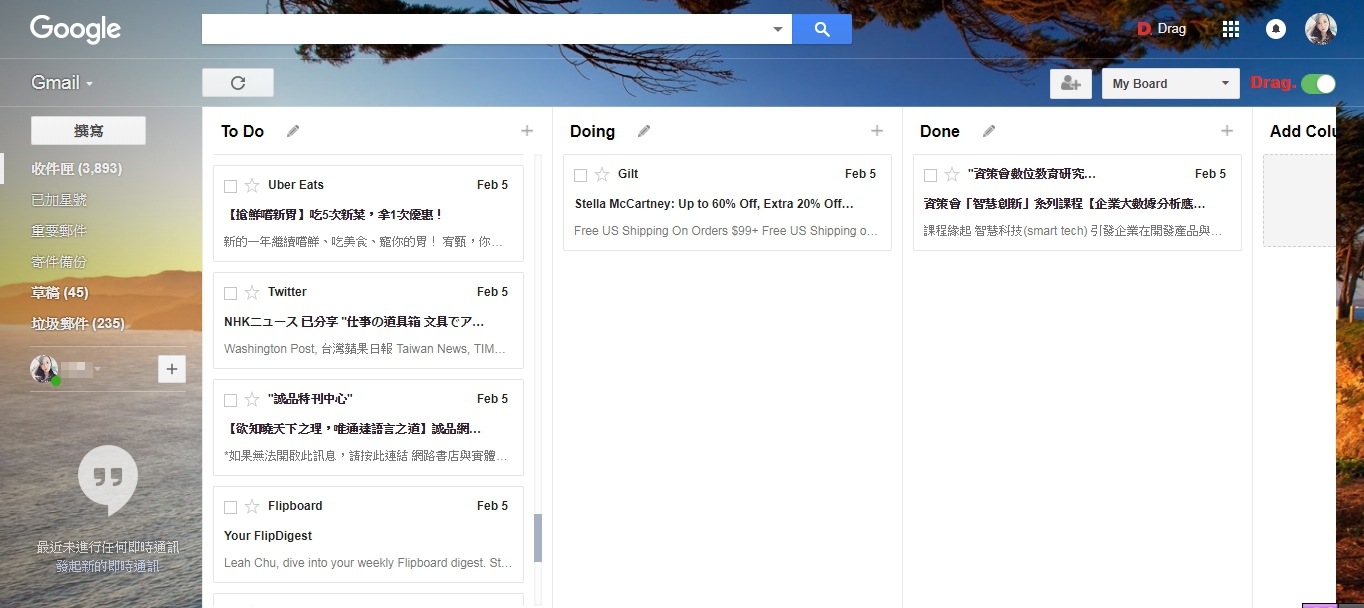Click the Hangouts user avatar

(44, 369)
